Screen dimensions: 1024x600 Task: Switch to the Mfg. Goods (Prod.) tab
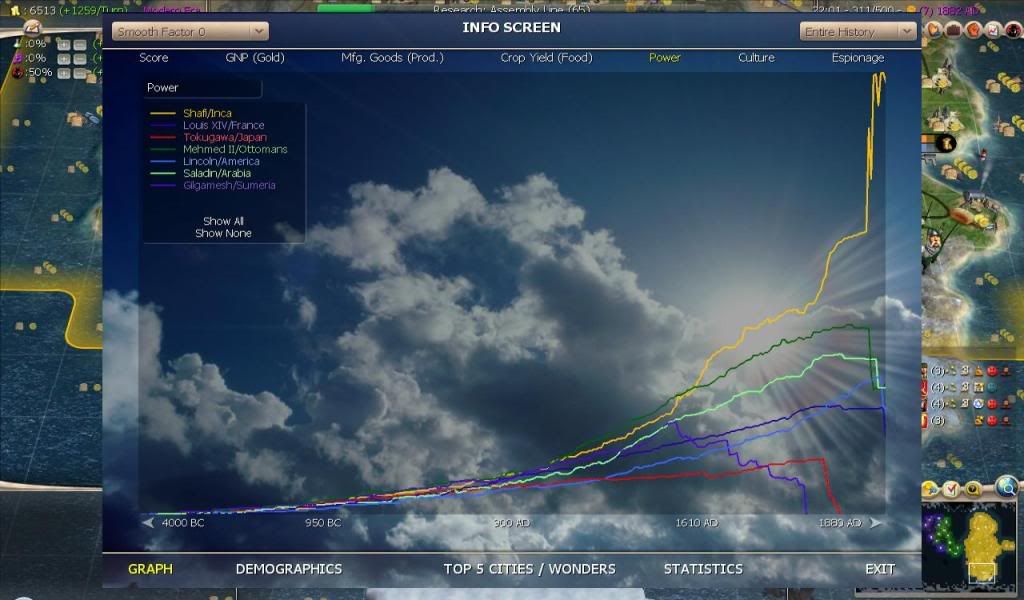click(392, 57)
